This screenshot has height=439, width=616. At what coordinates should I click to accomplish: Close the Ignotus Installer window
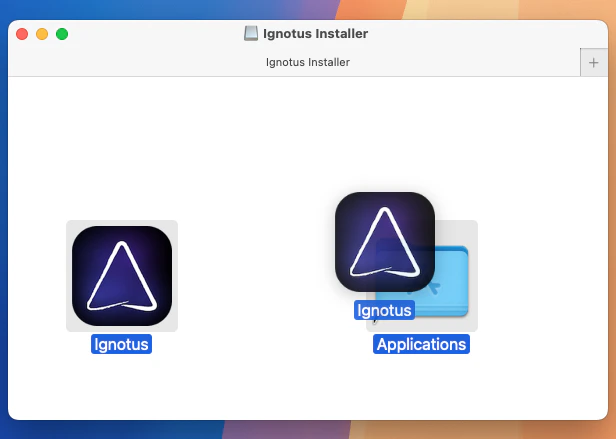point(22,34)
